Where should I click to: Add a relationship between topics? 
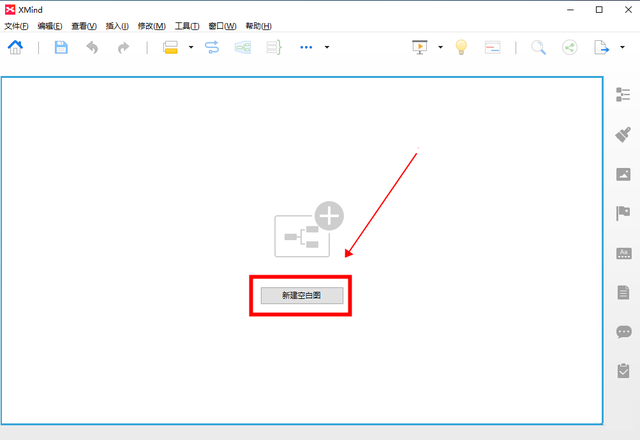[x=212, y=47]
